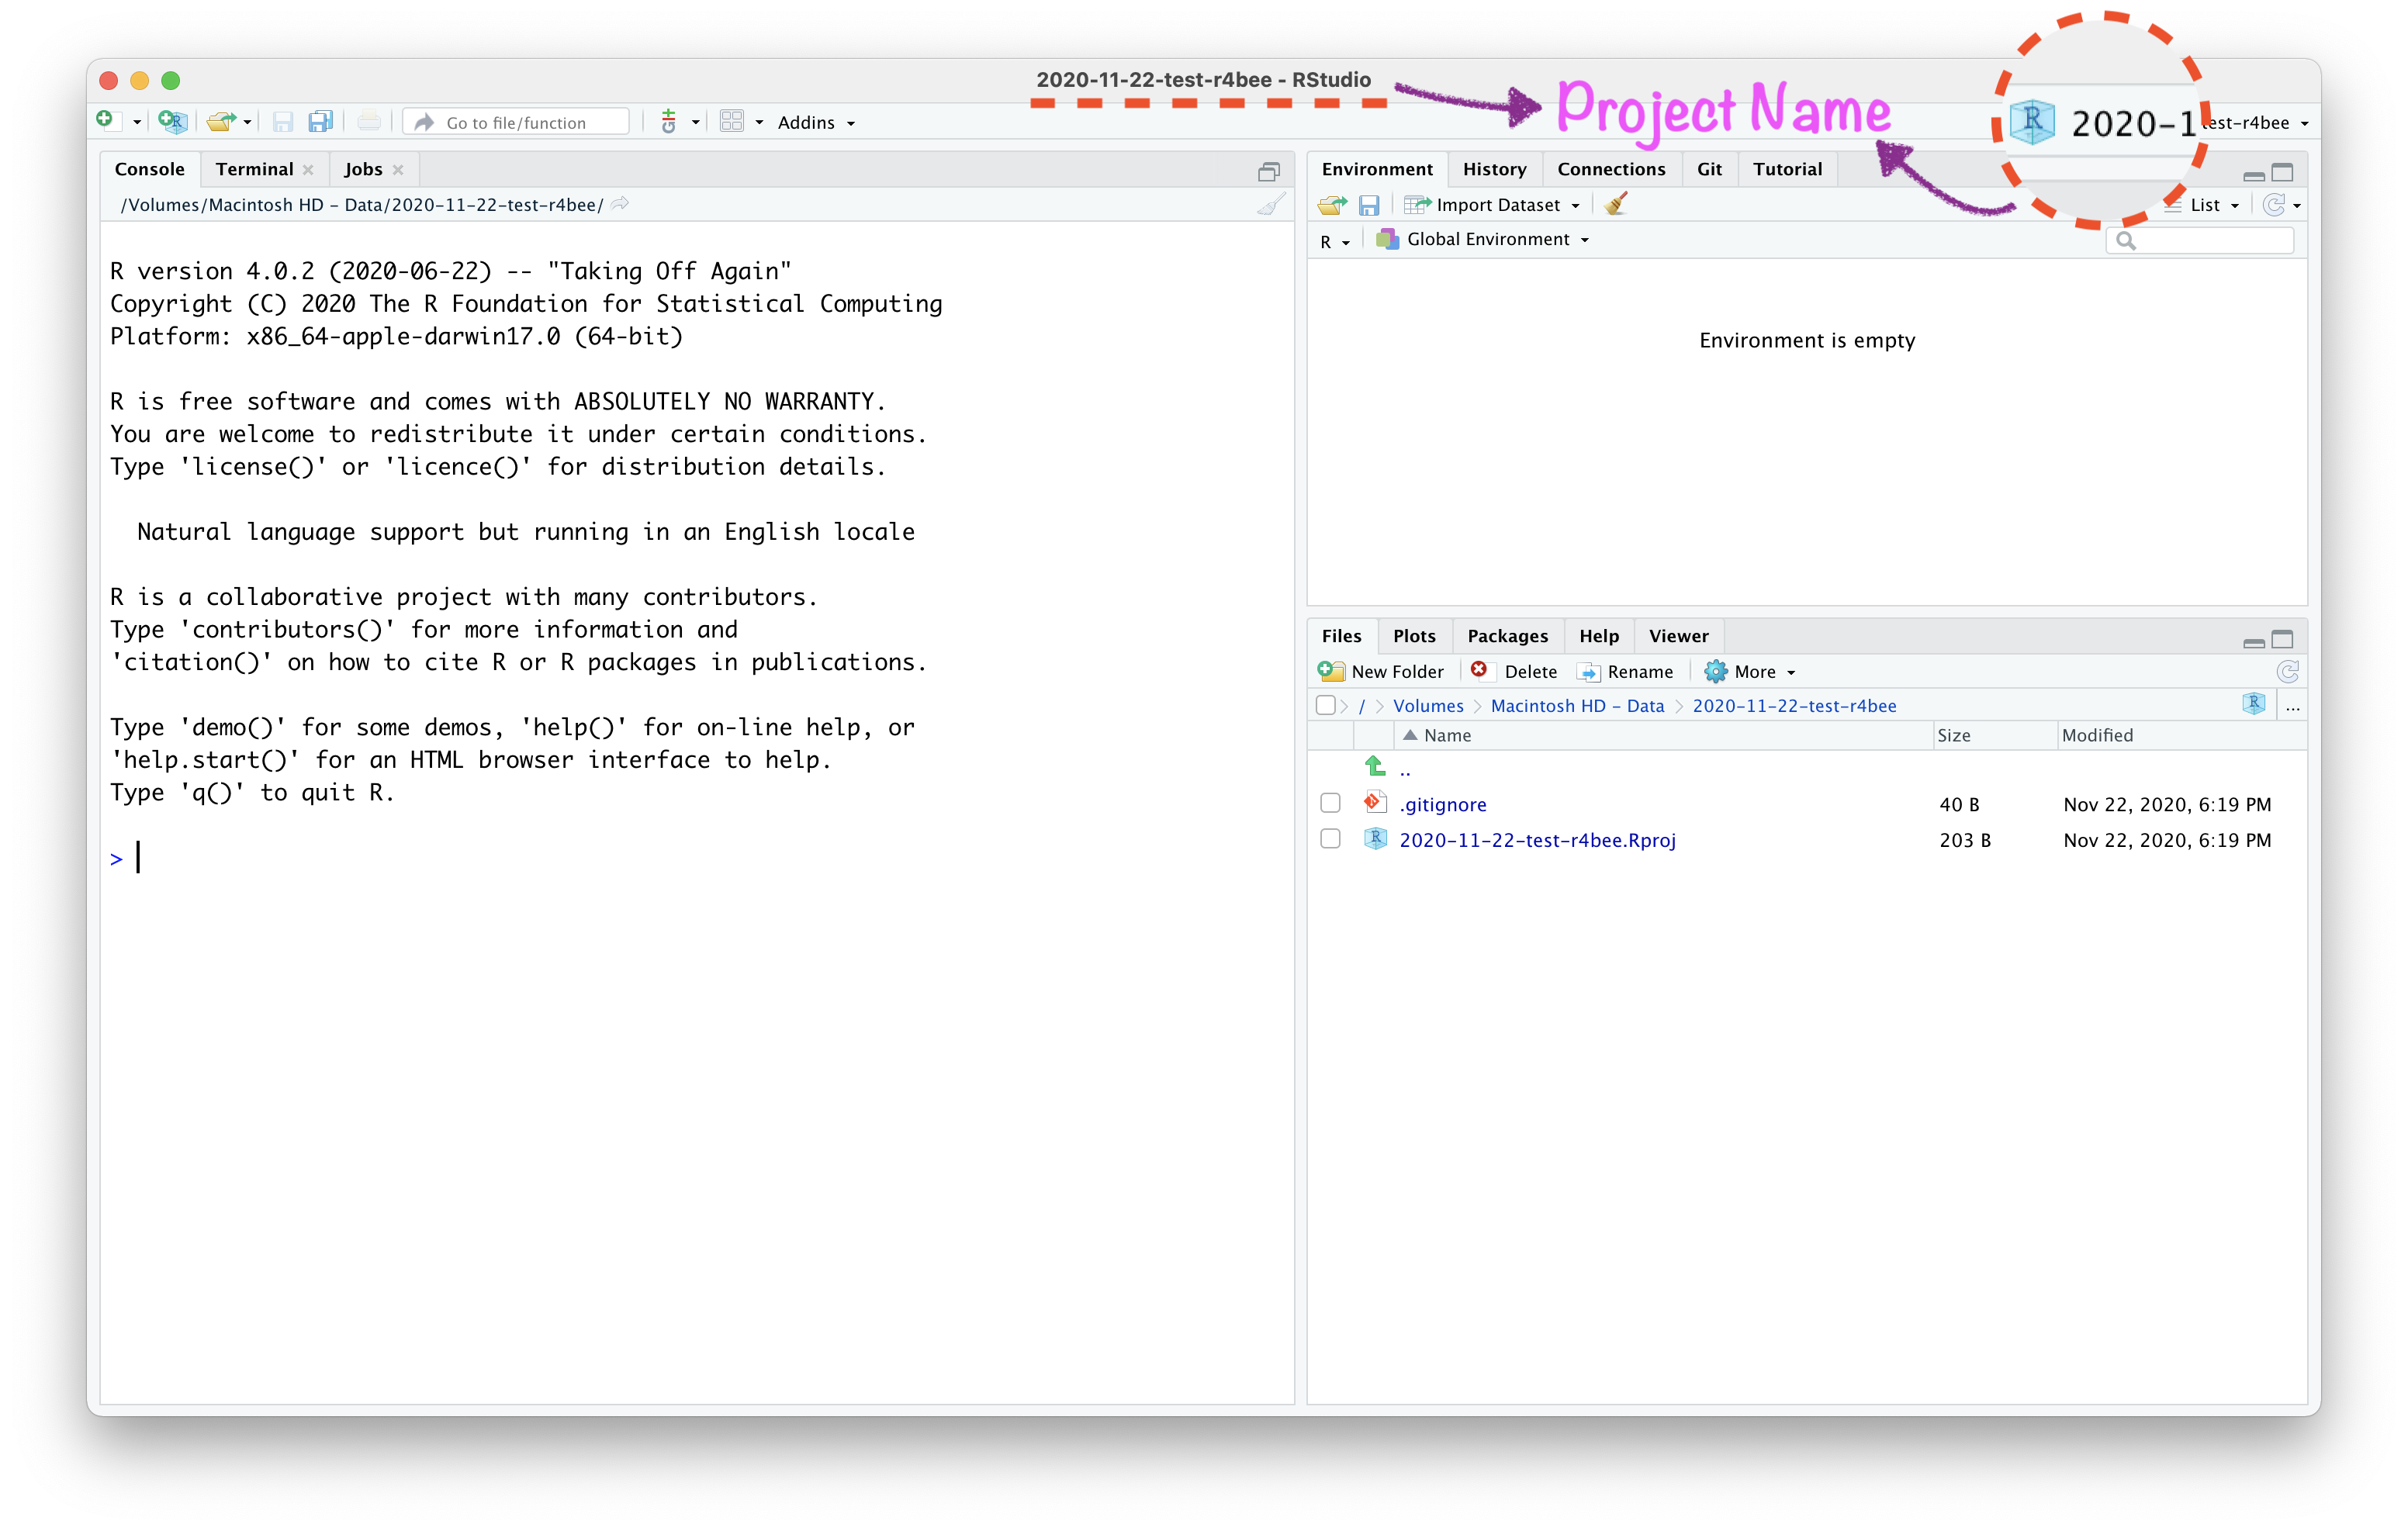2408x1531 pixels.
Task: Select the Connections tab
Action: pos(1611,169)
